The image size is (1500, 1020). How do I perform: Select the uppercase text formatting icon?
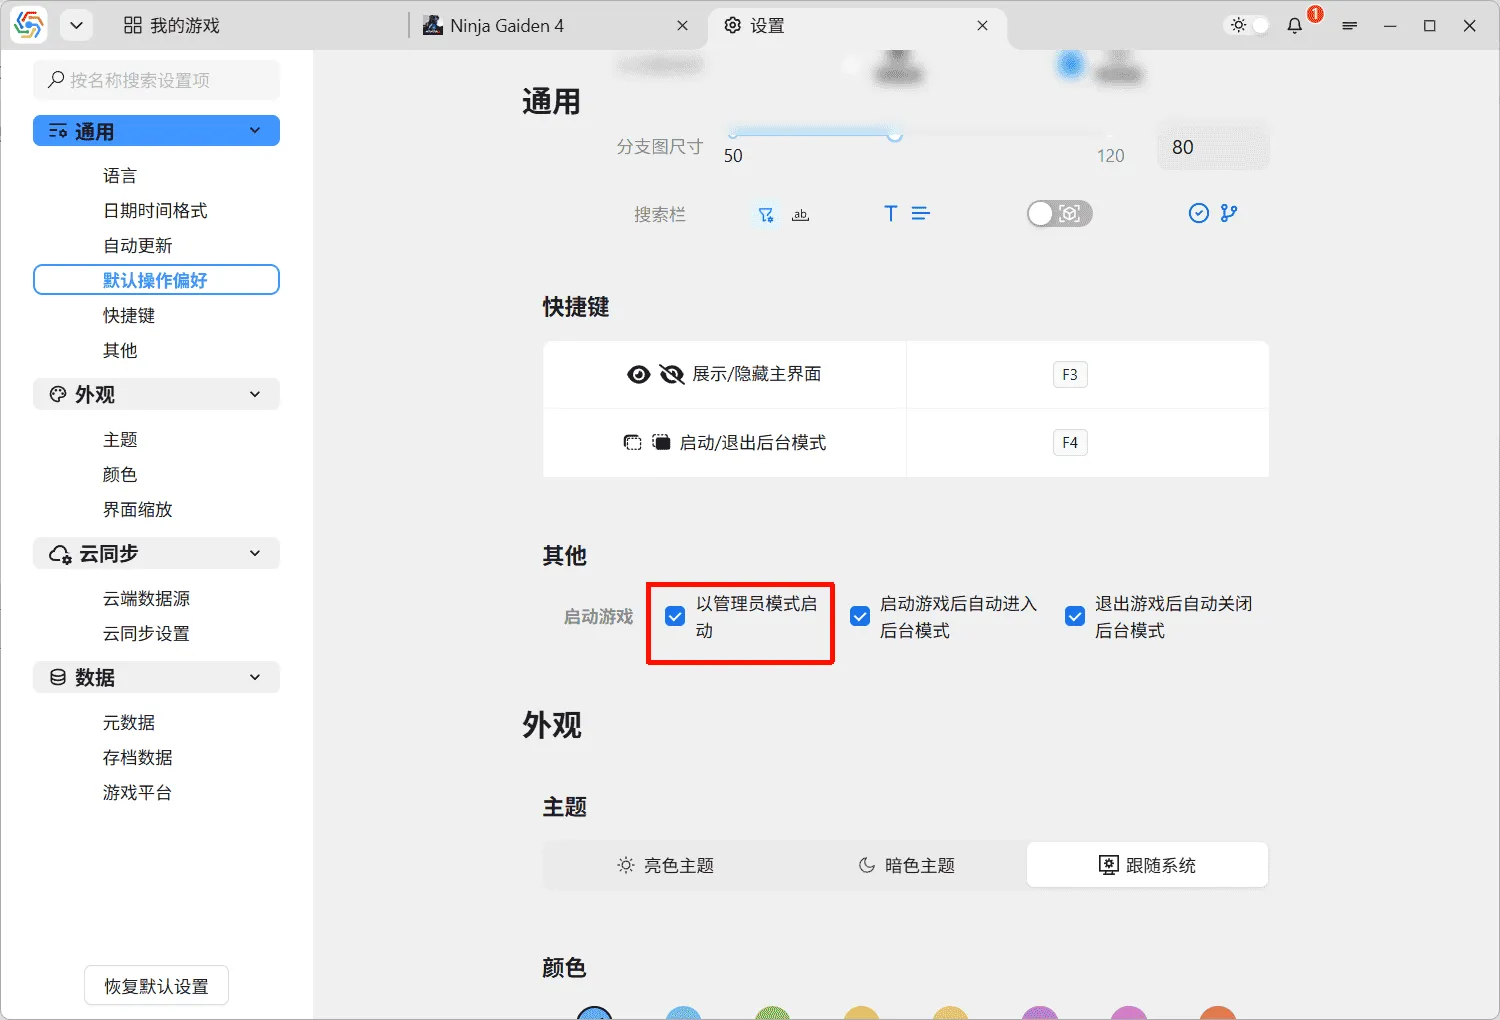889,213
